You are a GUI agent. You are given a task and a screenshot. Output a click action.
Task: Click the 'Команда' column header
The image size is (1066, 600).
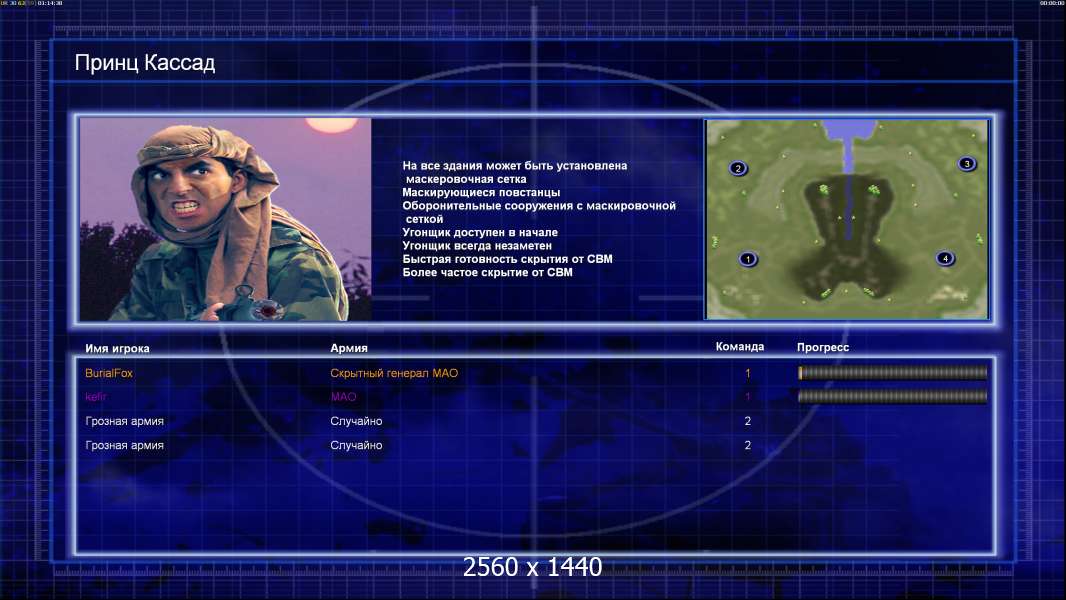740,347
